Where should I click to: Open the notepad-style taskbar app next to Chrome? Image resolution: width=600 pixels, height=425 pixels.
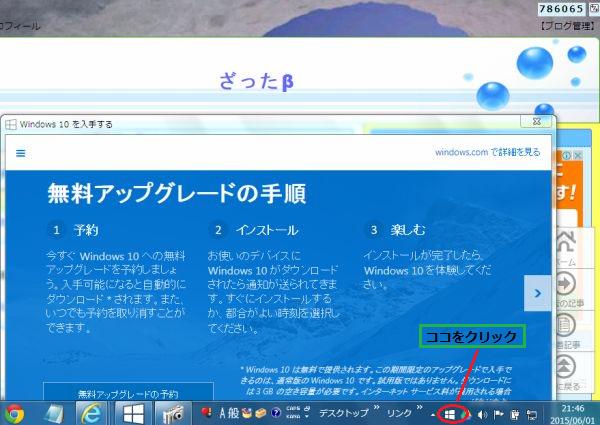pos(54,414)
